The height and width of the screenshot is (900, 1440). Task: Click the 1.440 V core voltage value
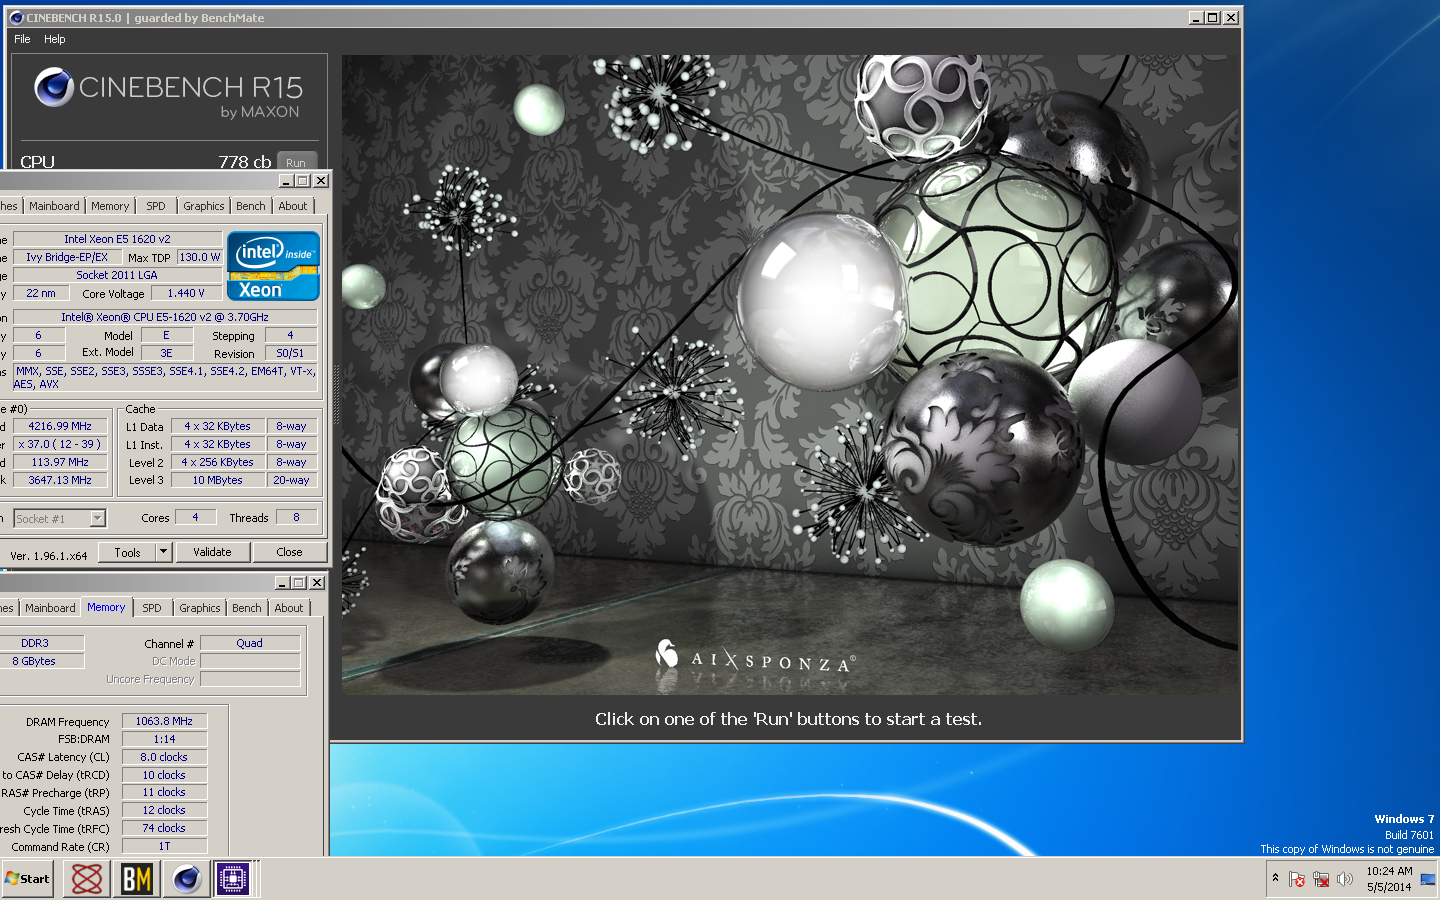click(186, 293)
